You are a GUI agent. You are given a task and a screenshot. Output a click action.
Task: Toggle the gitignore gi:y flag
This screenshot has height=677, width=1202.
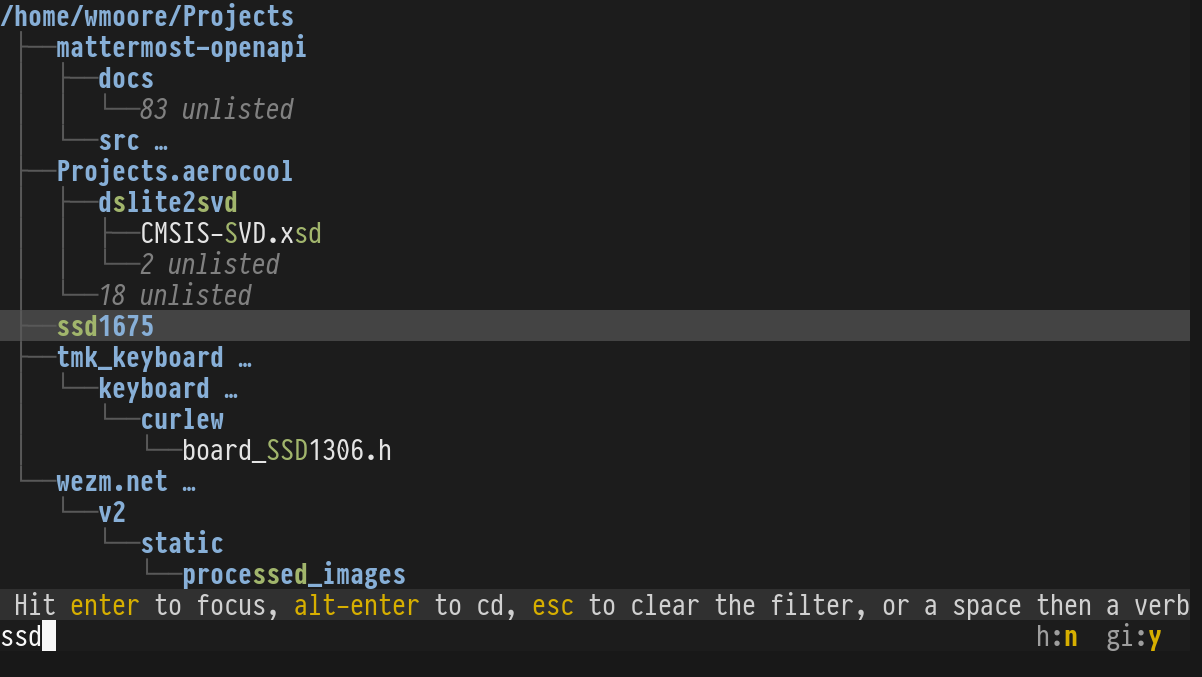coord(1134,637)
